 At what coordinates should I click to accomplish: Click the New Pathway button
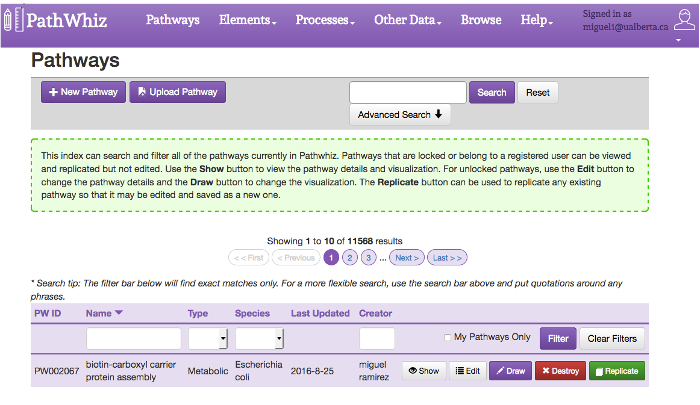pyautogui.click(x=83, y=92)
